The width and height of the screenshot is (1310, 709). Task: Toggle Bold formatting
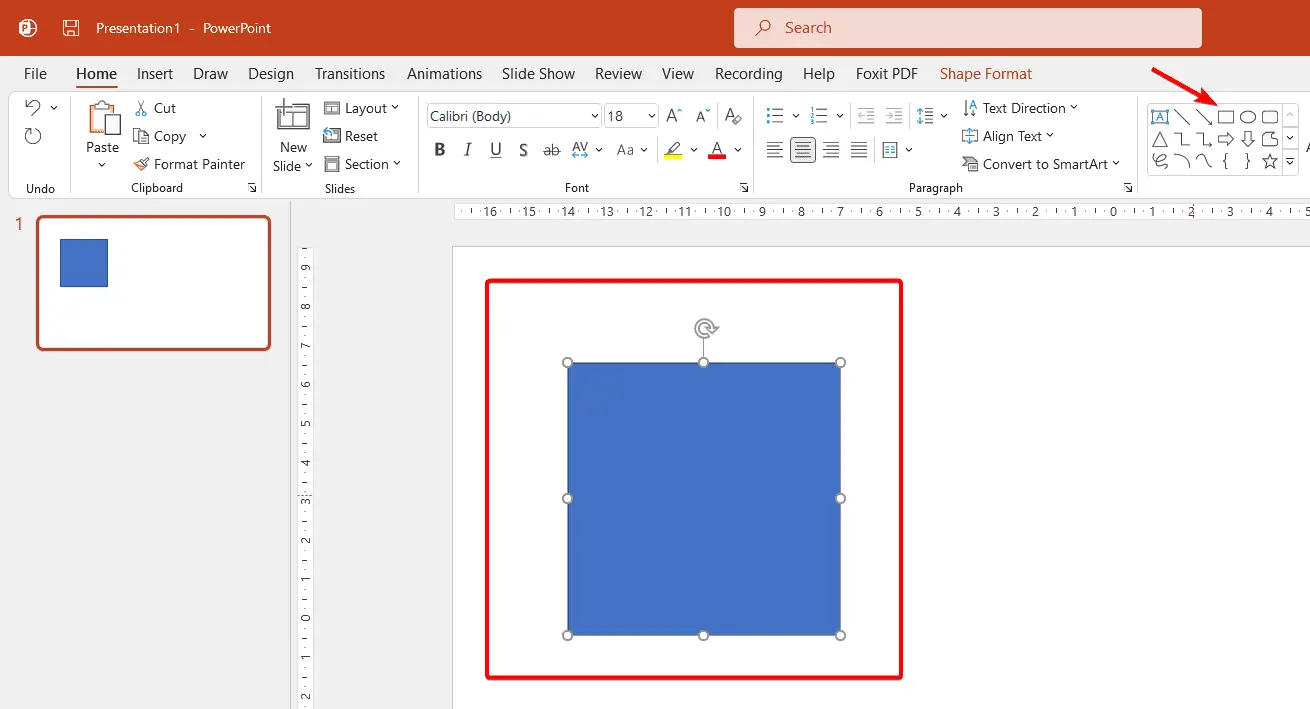click(x=440, y=150)
